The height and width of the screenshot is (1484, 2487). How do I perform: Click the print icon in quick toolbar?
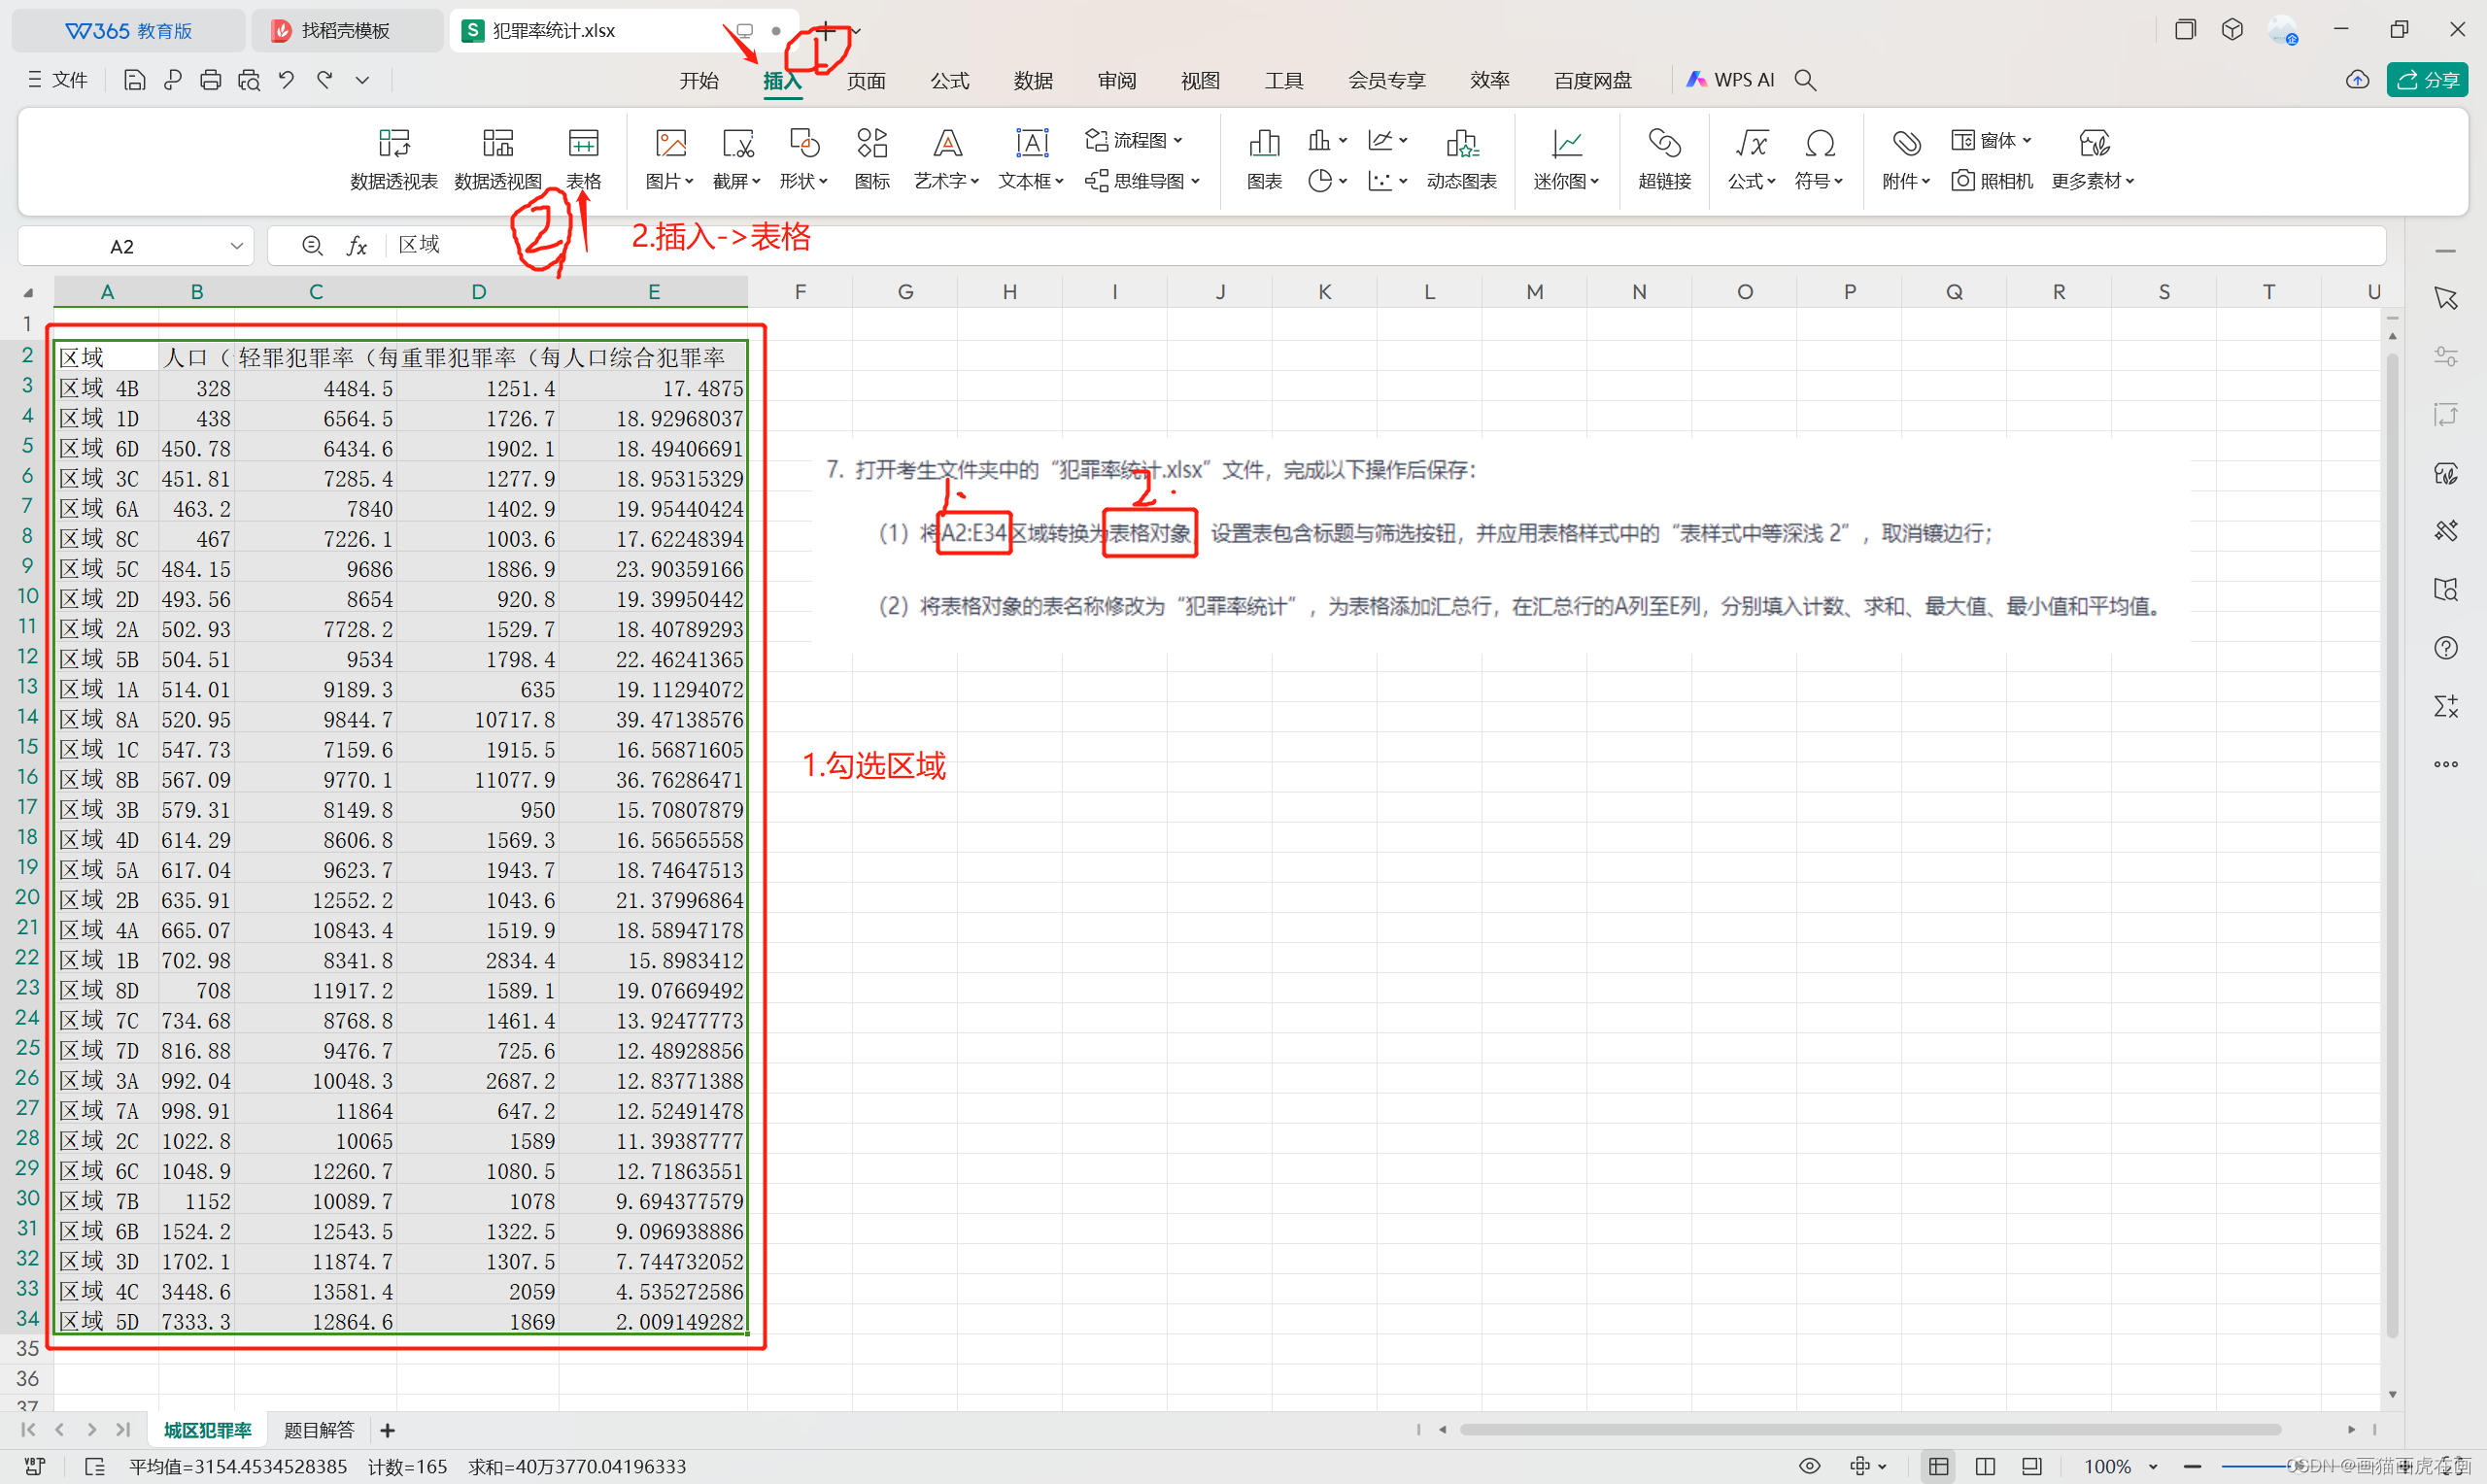tap(210, 80)
